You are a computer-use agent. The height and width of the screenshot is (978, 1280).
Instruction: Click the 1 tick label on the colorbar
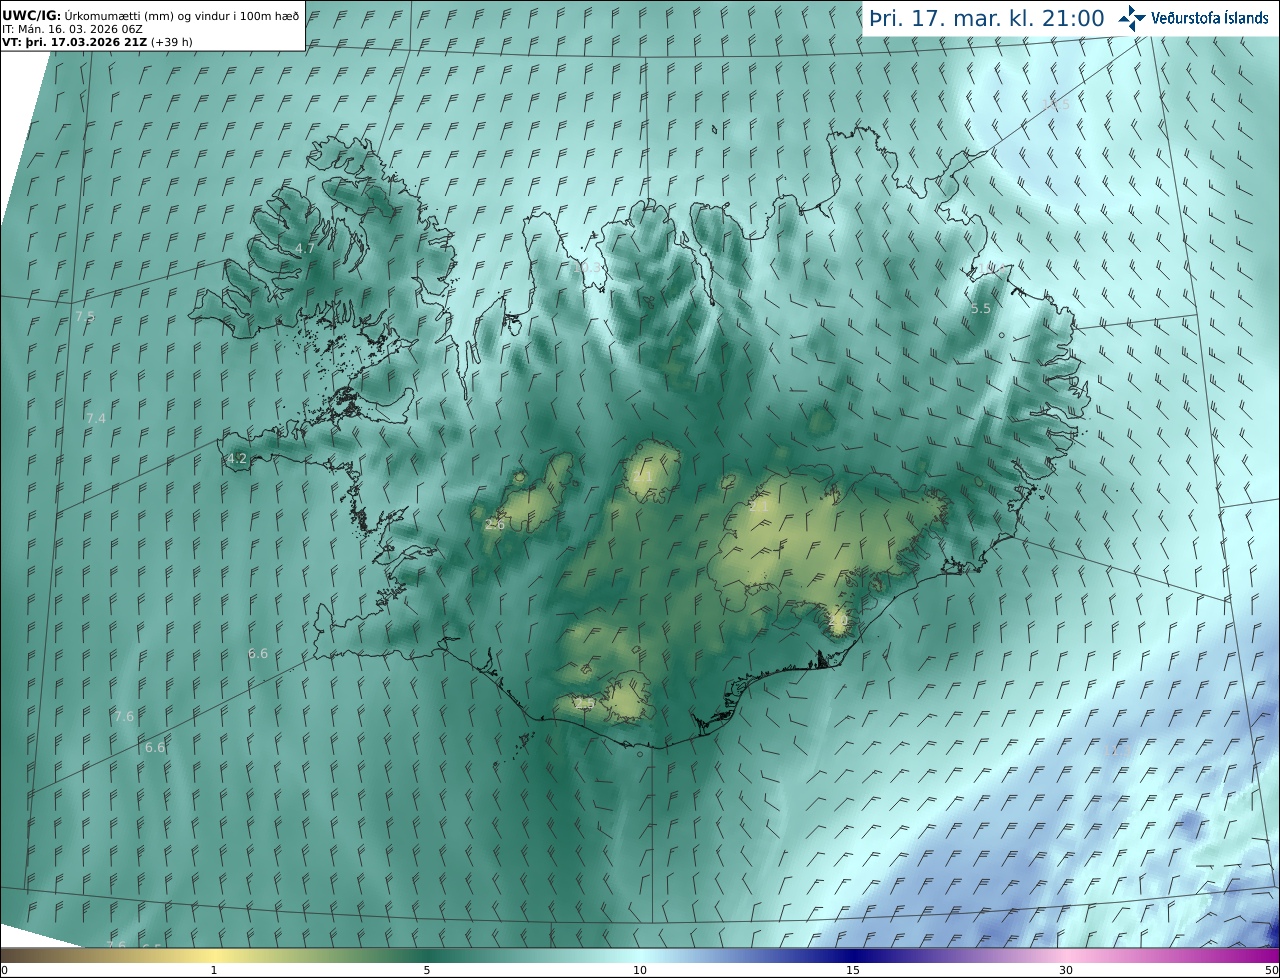click(x=214, y=970)
